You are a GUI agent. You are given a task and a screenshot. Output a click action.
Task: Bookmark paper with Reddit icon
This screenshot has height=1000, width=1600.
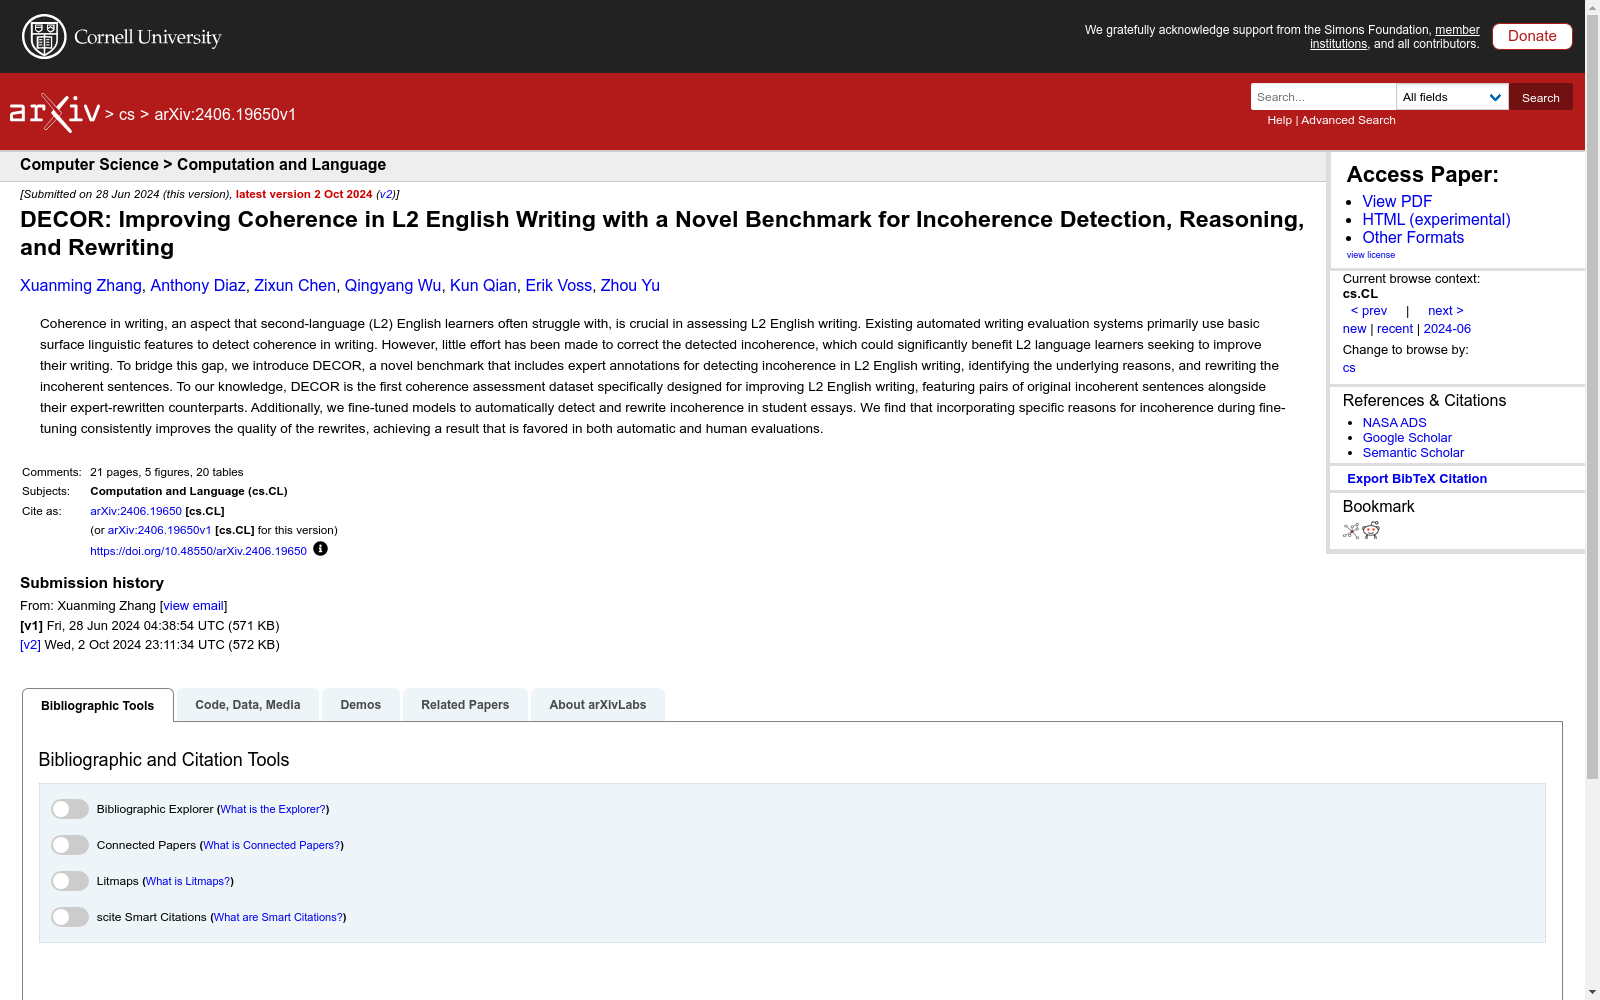coord(1371,531)
